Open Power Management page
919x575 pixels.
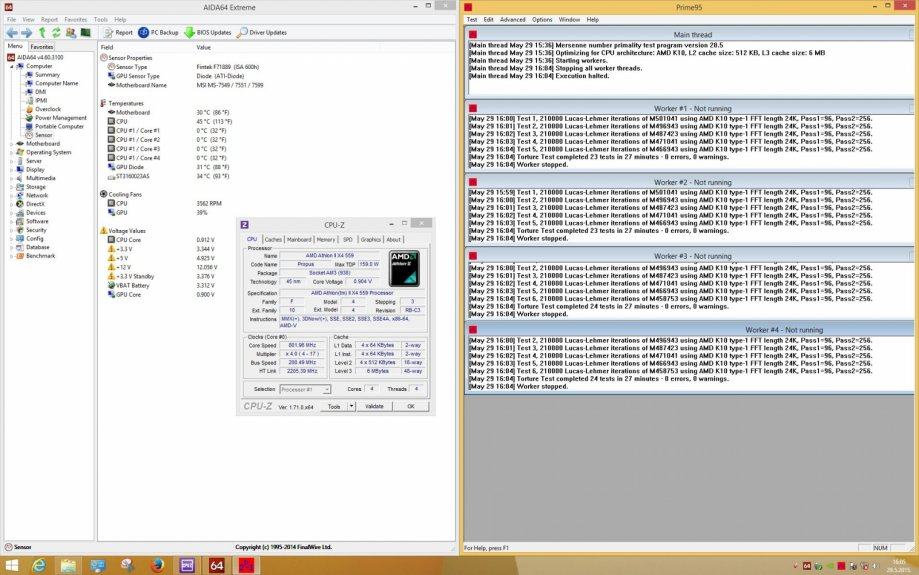(x=60, y=118)
